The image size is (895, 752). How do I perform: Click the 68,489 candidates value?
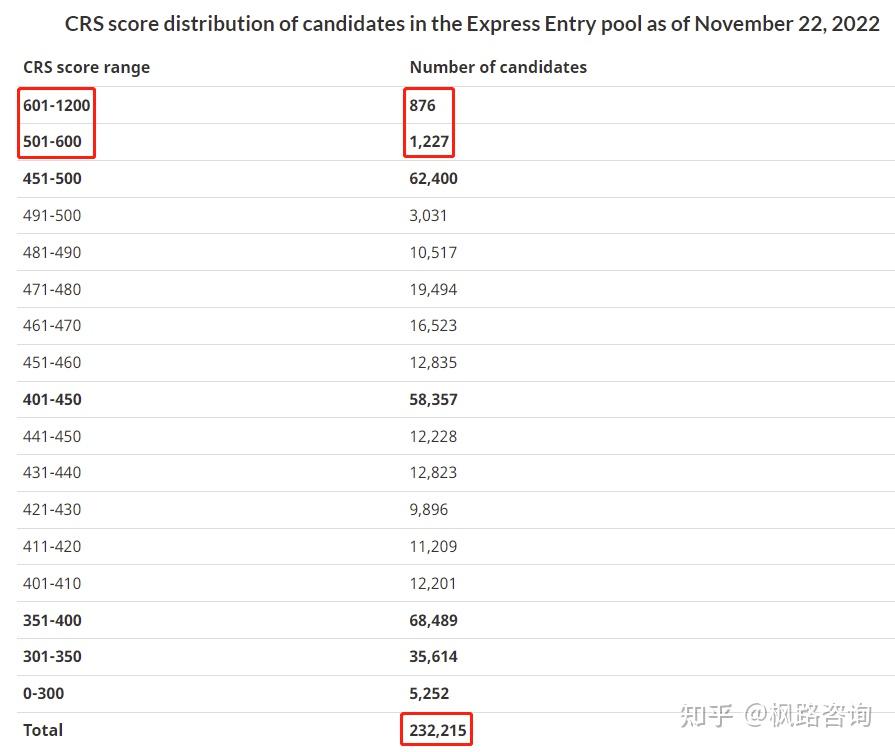pos(433,621)
